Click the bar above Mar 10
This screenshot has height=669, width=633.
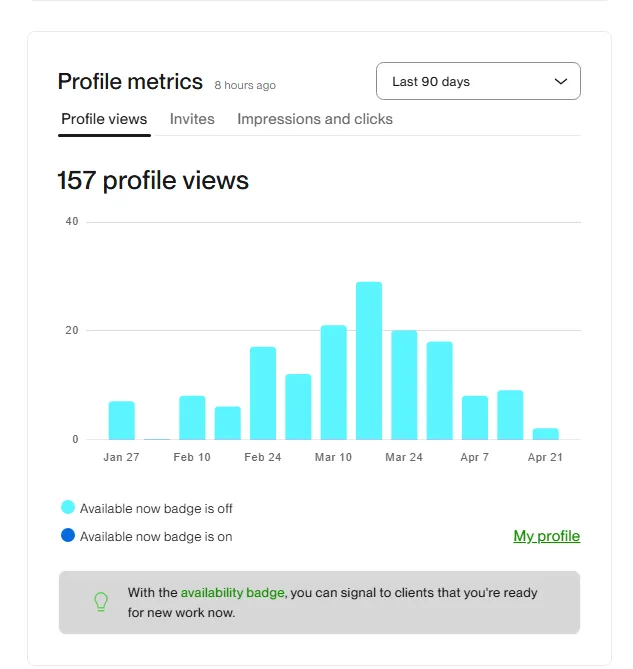333,382
